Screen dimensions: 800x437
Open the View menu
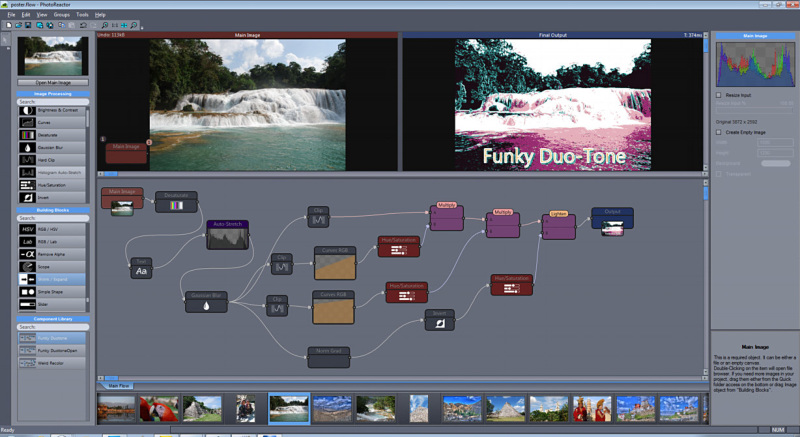pos(42,15)
